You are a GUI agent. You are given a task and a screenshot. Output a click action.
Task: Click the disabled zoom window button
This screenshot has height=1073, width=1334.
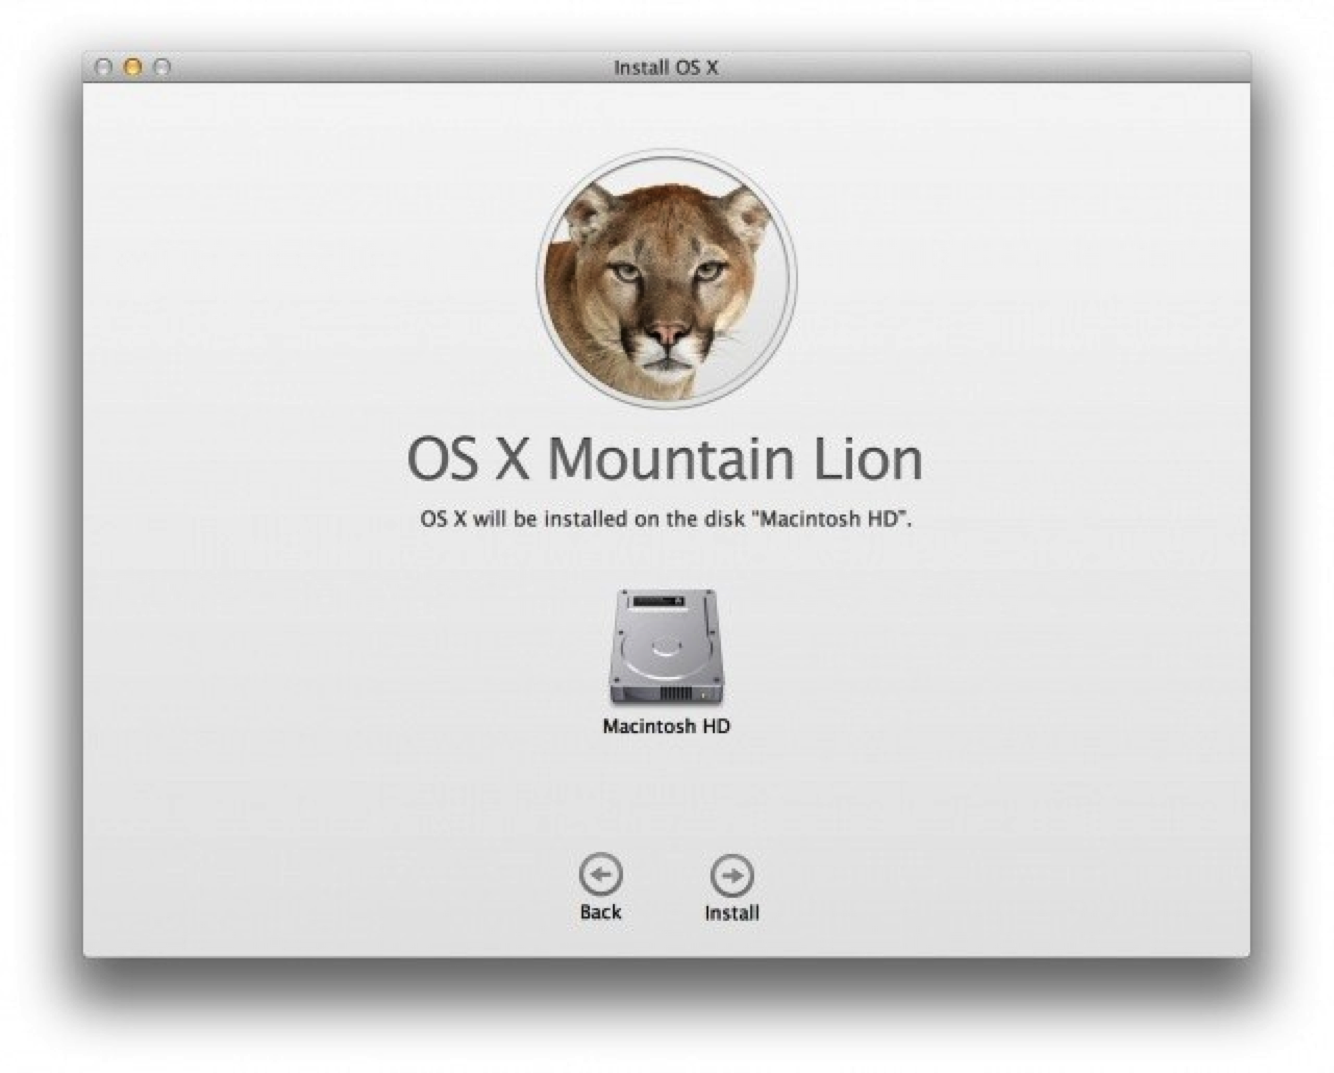[x=162, y=67]
